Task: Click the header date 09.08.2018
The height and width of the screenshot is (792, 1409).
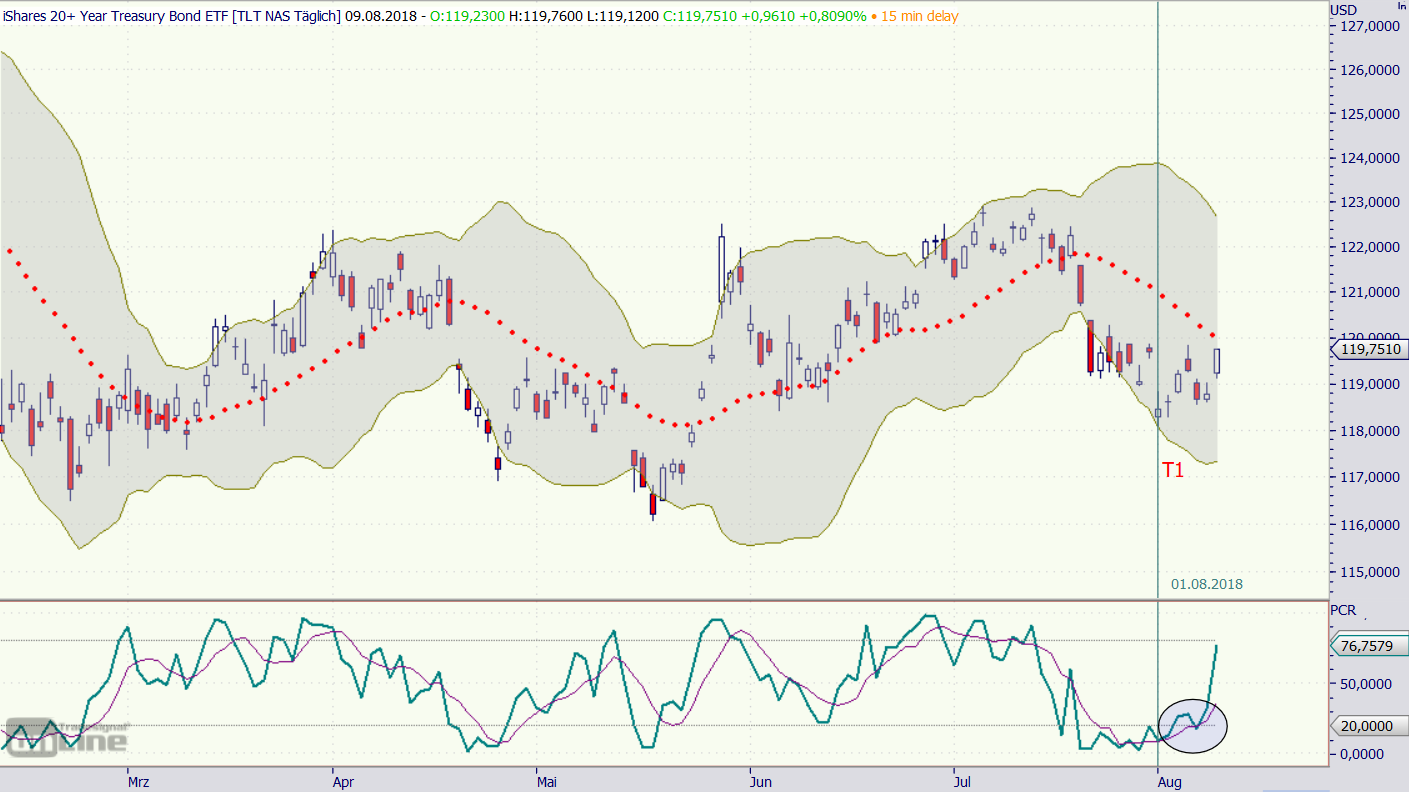Action: coord(380,16)
